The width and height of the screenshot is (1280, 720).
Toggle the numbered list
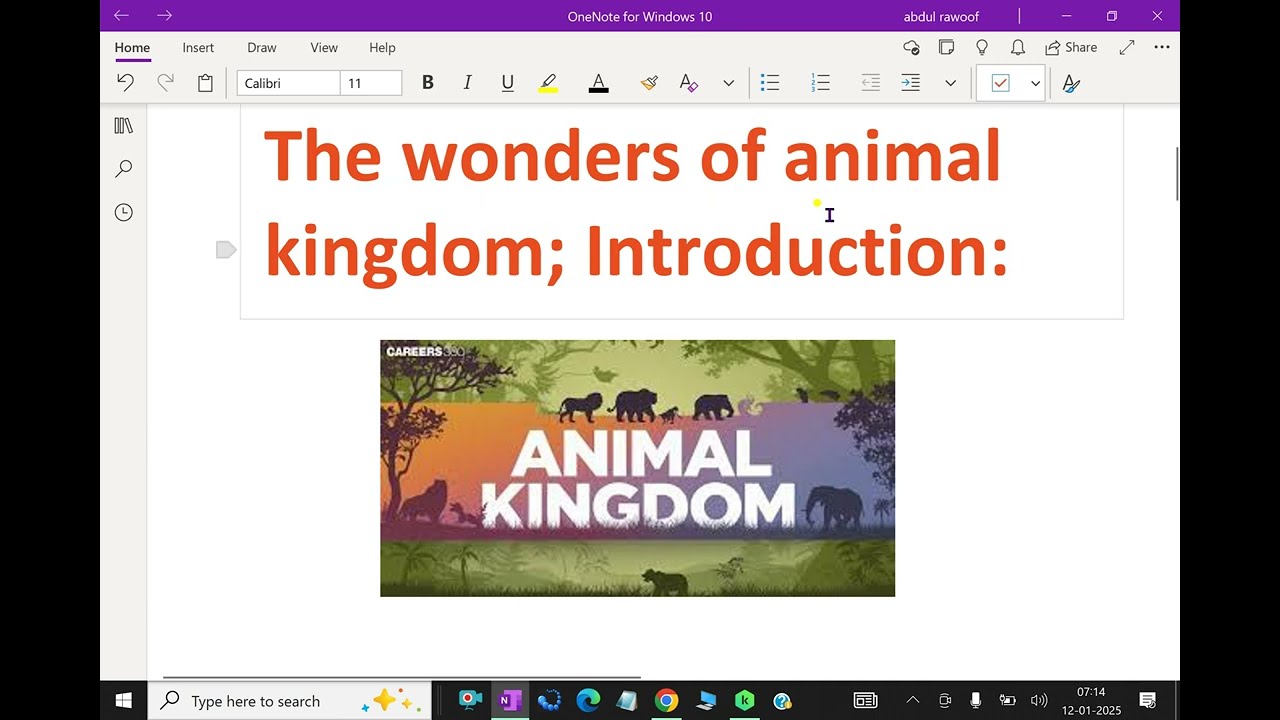pyautogui.click(x=820, y=83)
